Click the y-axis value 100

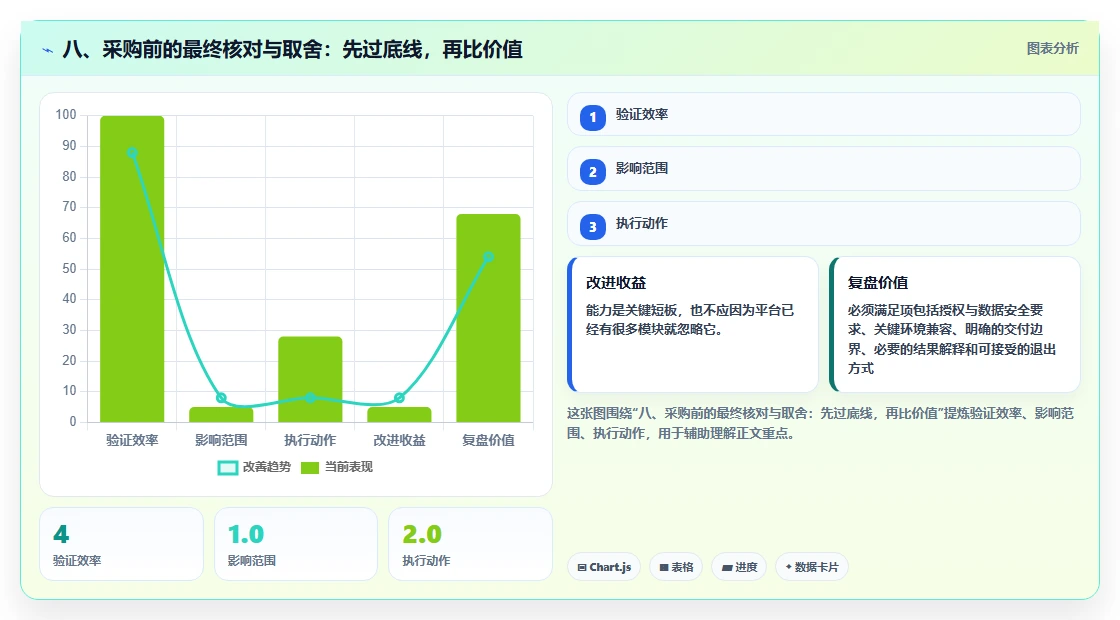pos(66,115)
